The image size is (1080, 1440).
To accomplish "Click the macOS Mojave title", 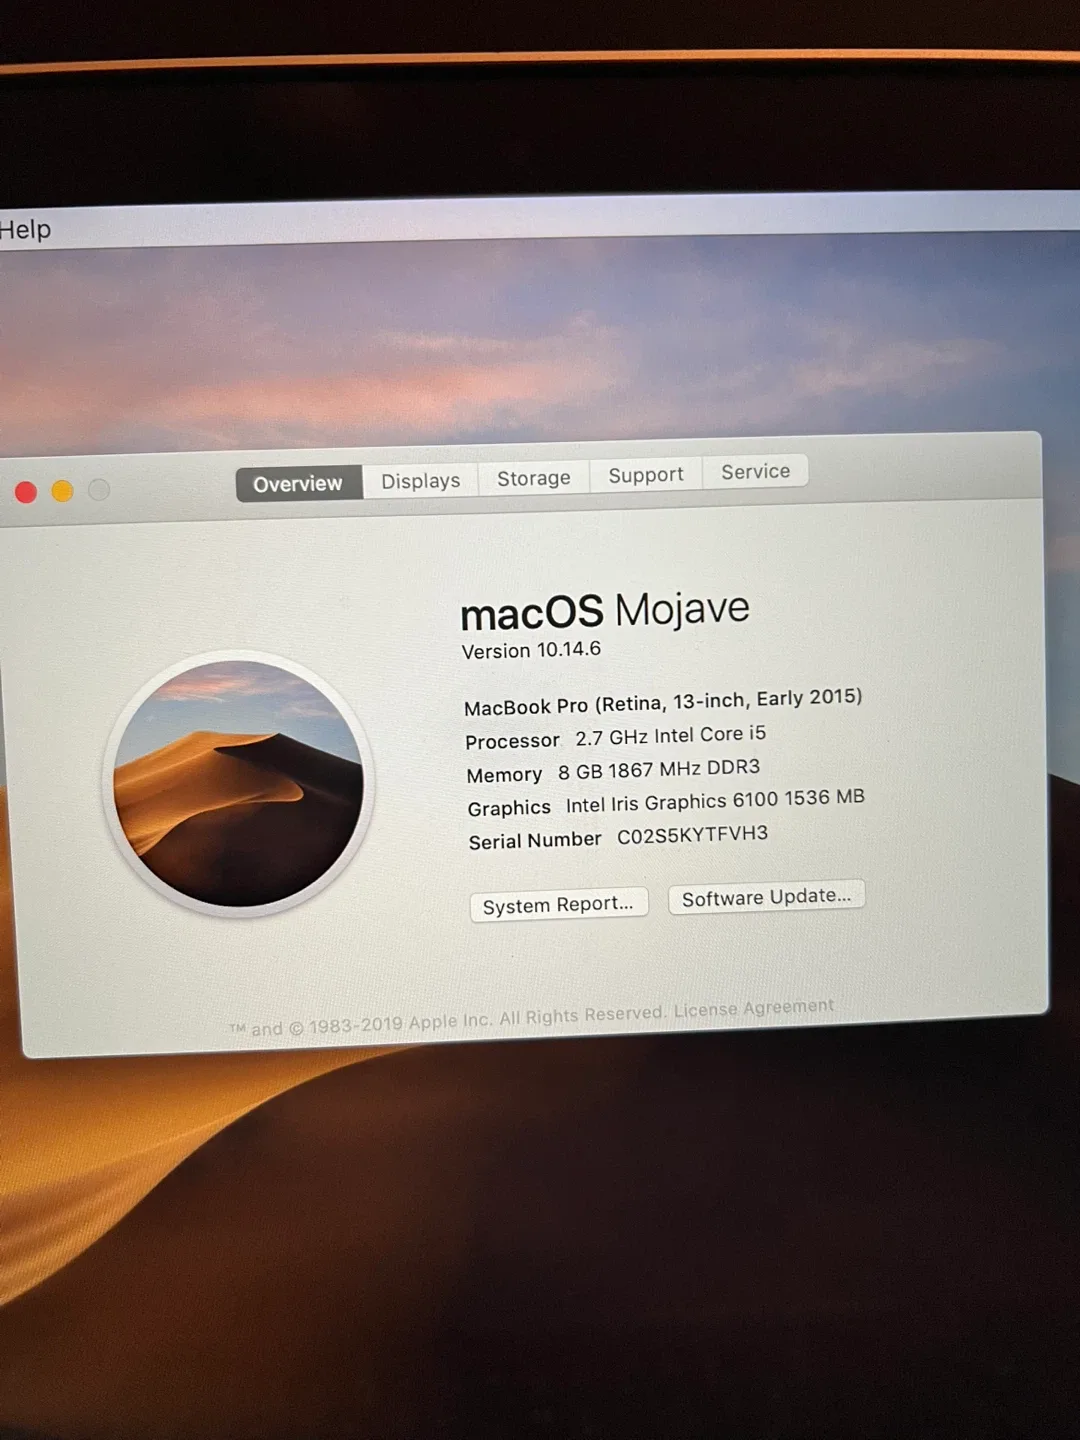I will pos(604,609).
